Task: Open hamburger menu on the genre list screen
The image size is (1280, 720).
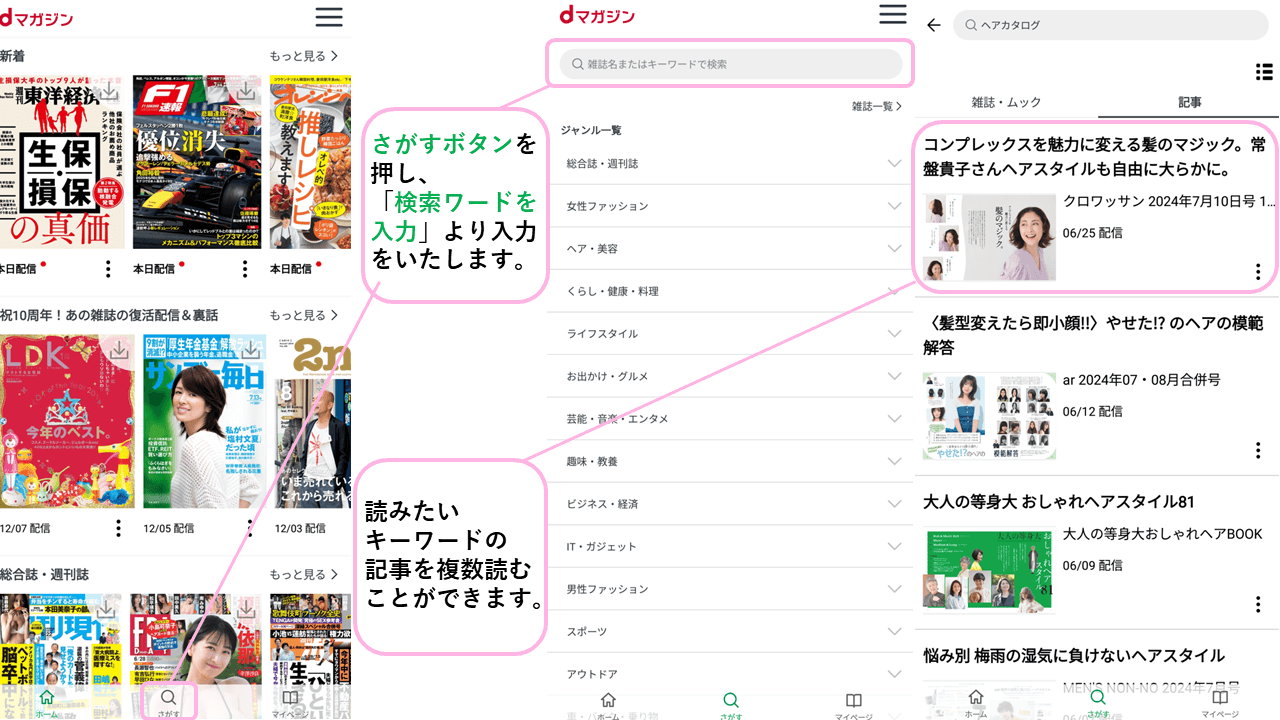Action: click(x=893, y=14)
